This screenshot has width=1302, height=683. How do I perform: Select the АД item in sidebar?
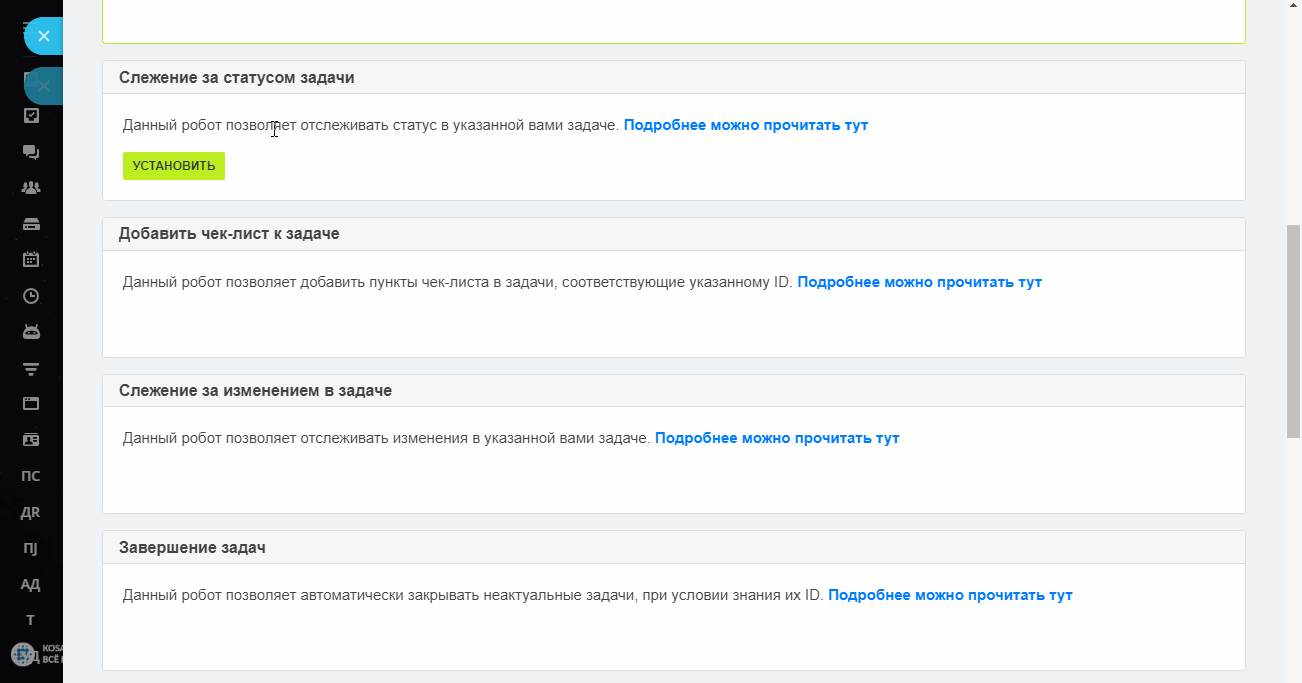click(x=31, y=584)
